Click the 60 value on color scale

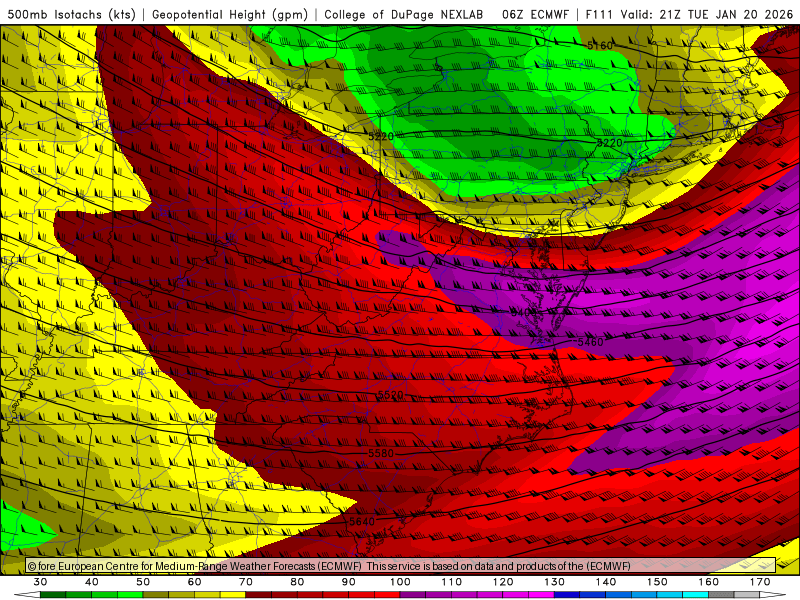(194, 582)
